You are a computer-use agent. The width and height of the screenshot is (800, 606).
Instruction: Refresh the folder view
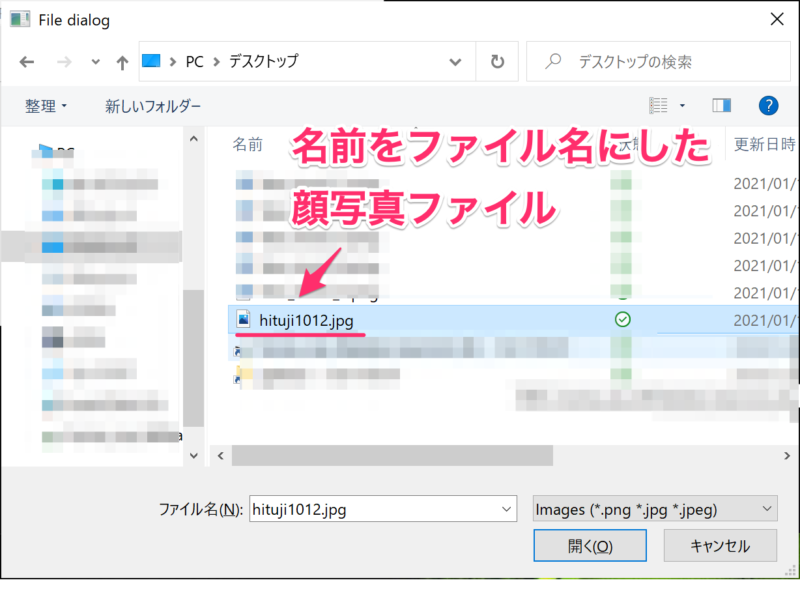click(497, 61)
